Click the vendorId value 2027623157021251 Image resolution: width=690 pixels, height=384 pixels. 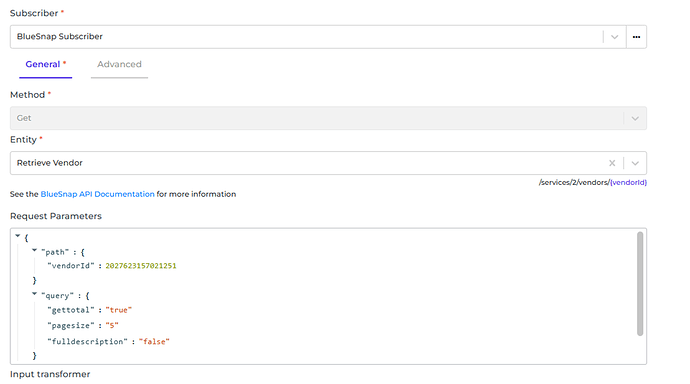141,266
